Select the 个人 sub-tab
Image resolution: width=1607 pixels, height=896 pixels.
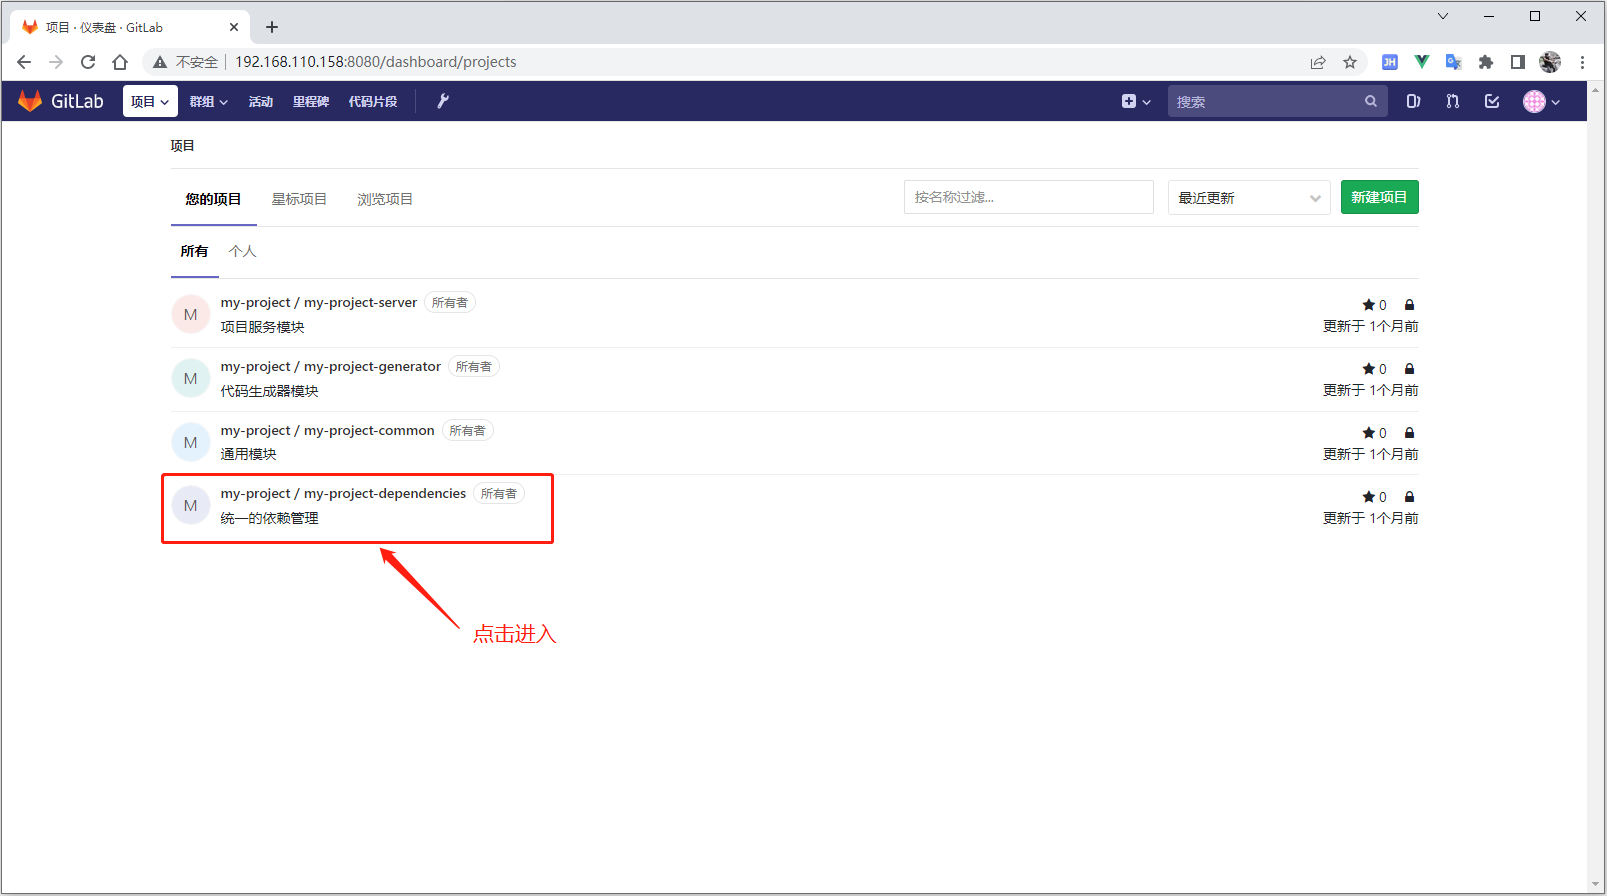pyautogui.click(x=242, y=251)
